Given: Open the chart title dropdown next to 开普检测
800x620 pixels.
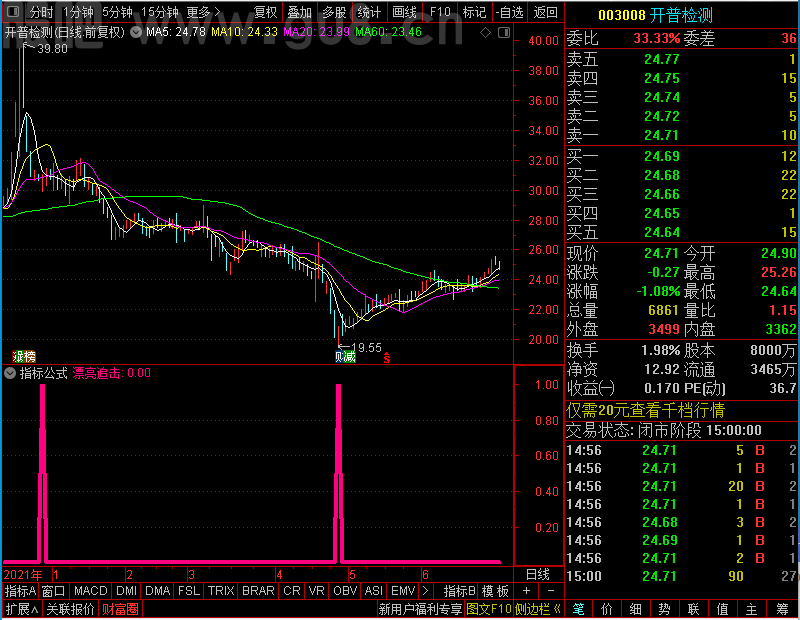Looking at the screenshot, I should tap(136, 33).
